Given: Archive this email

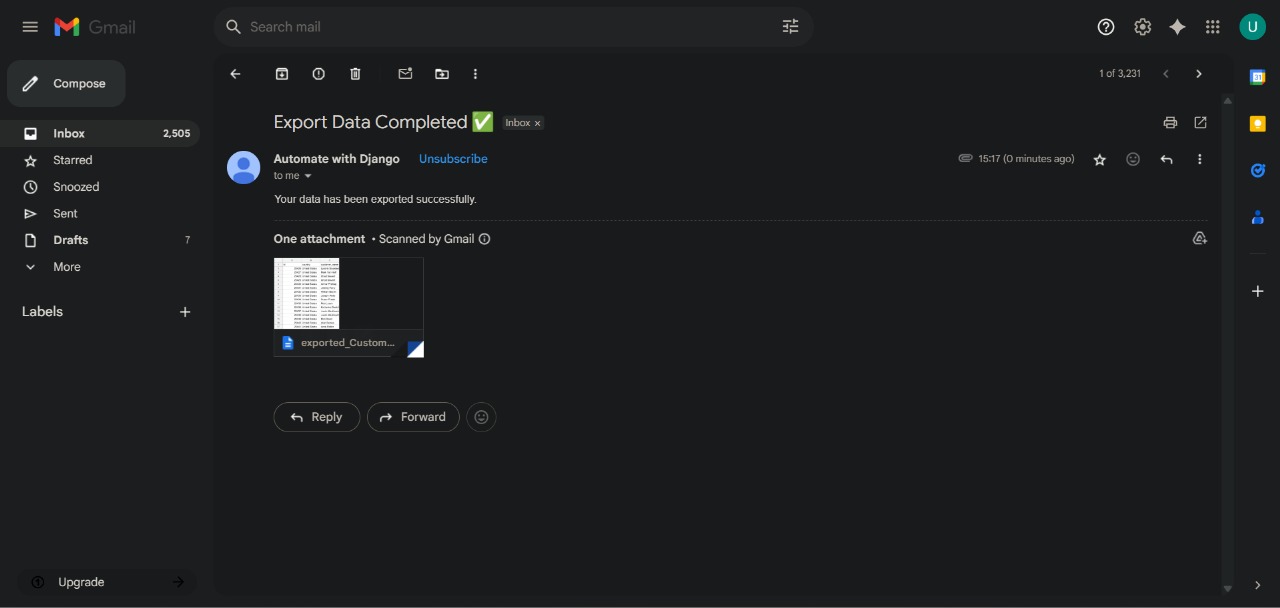Looking at the screenshot, I should point(282,74).
